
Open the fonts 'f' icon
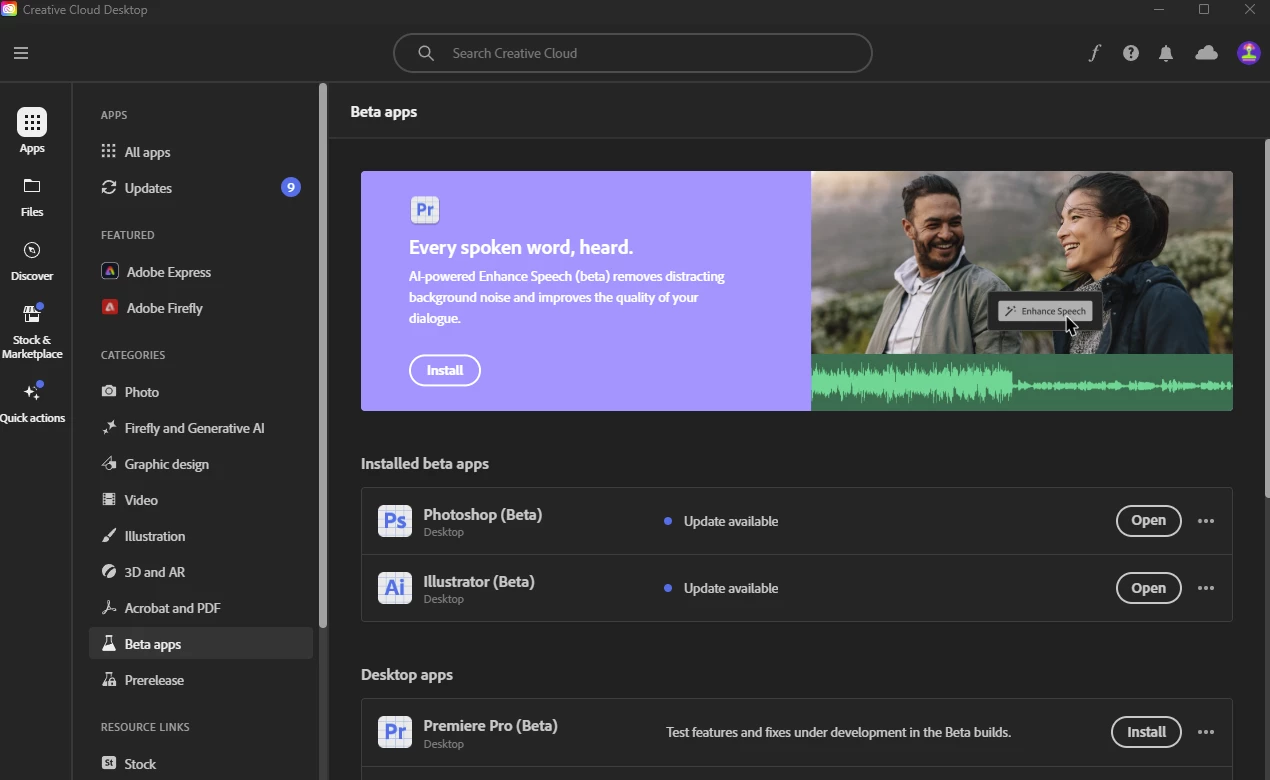1094,53
